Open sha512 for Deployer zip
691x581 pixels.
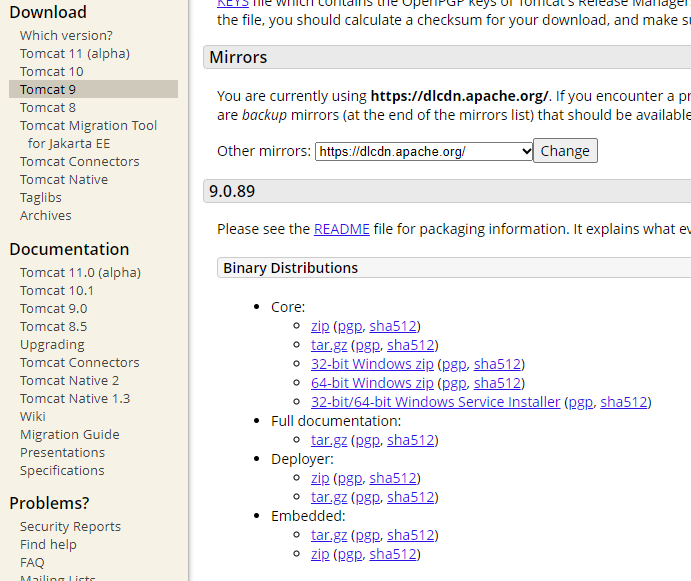[x=393, y=478]
